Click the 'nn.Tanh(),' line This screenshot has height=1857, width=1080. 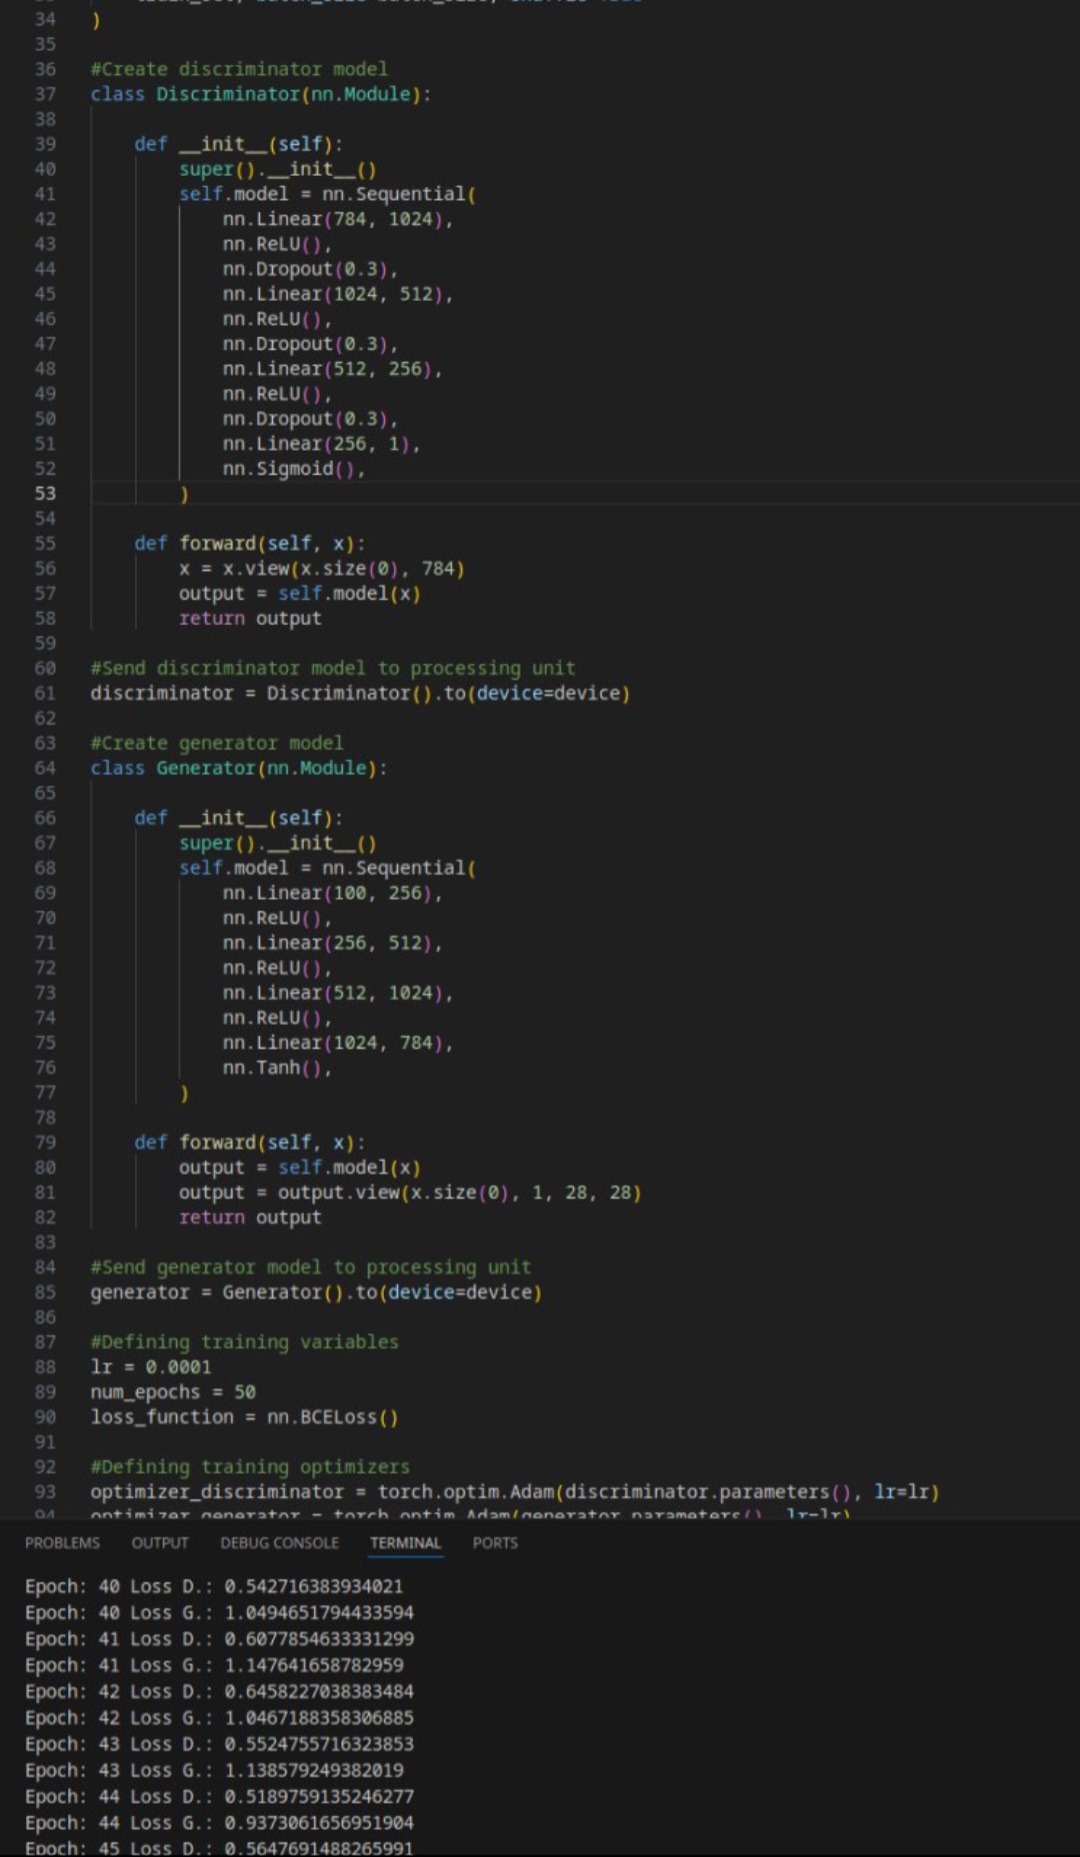point(277,1068)
